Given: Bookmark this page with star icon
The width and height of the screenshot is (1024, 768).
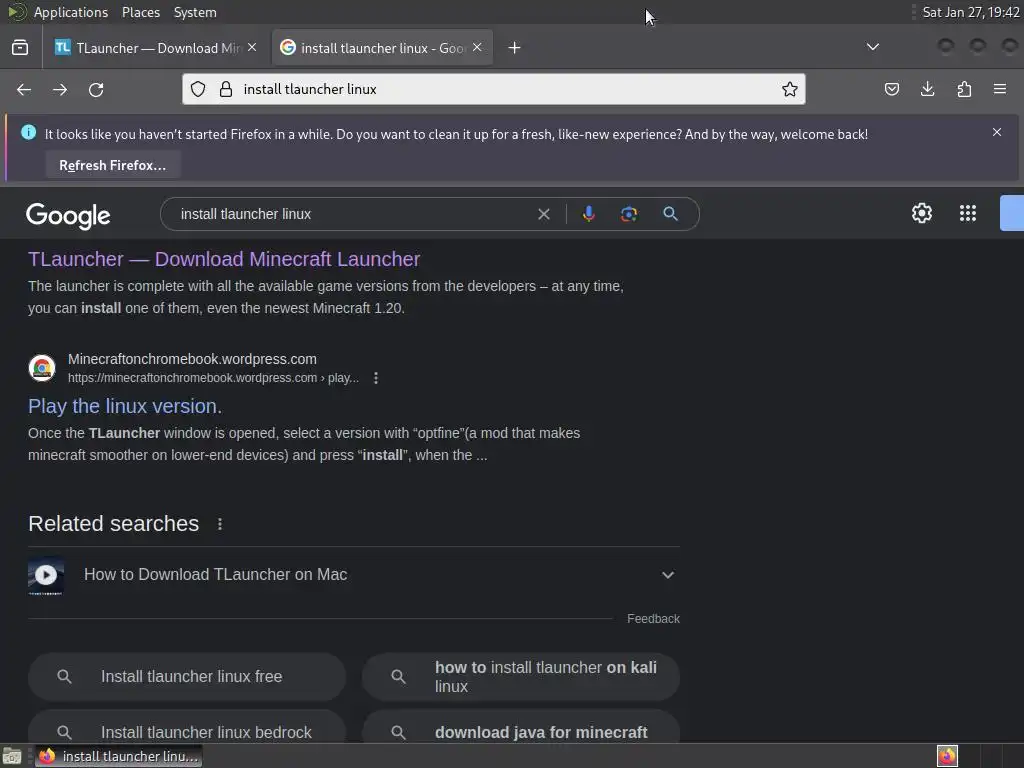Looking at the screenshot, I should coord(790,89).
